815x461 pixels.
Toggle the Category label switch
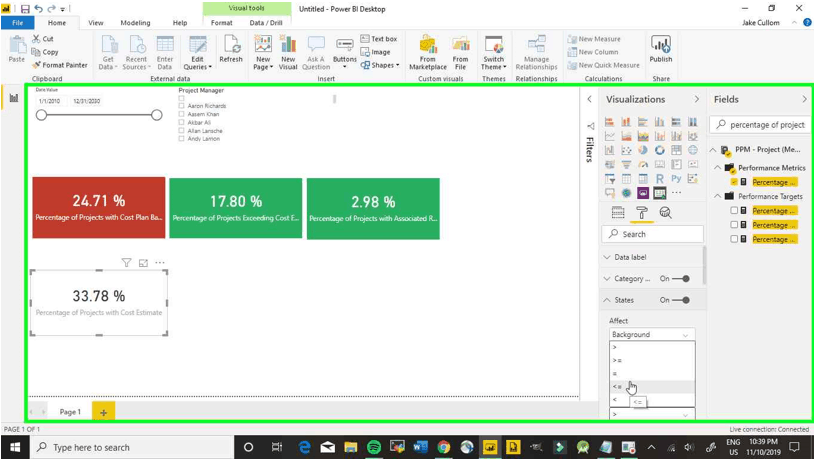click(680, 279)
